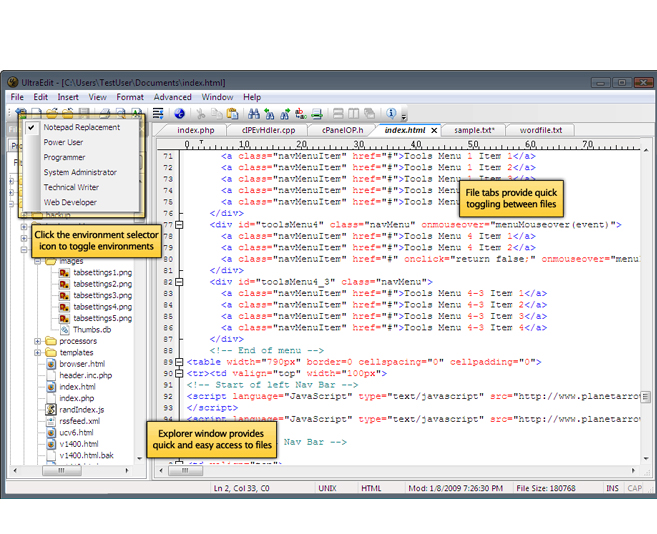Select Web Developer environment
657x534 pixels.
click(70, 202)
